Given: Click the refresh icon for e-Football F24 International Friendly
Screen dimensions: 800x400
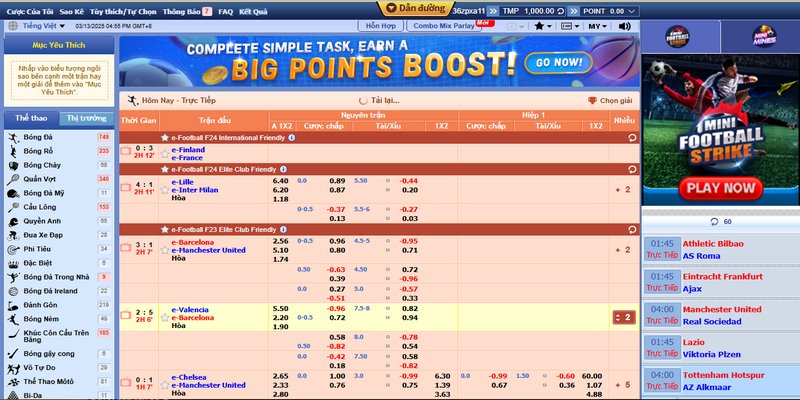Looking at the screenshot, I should pos(631,137).
